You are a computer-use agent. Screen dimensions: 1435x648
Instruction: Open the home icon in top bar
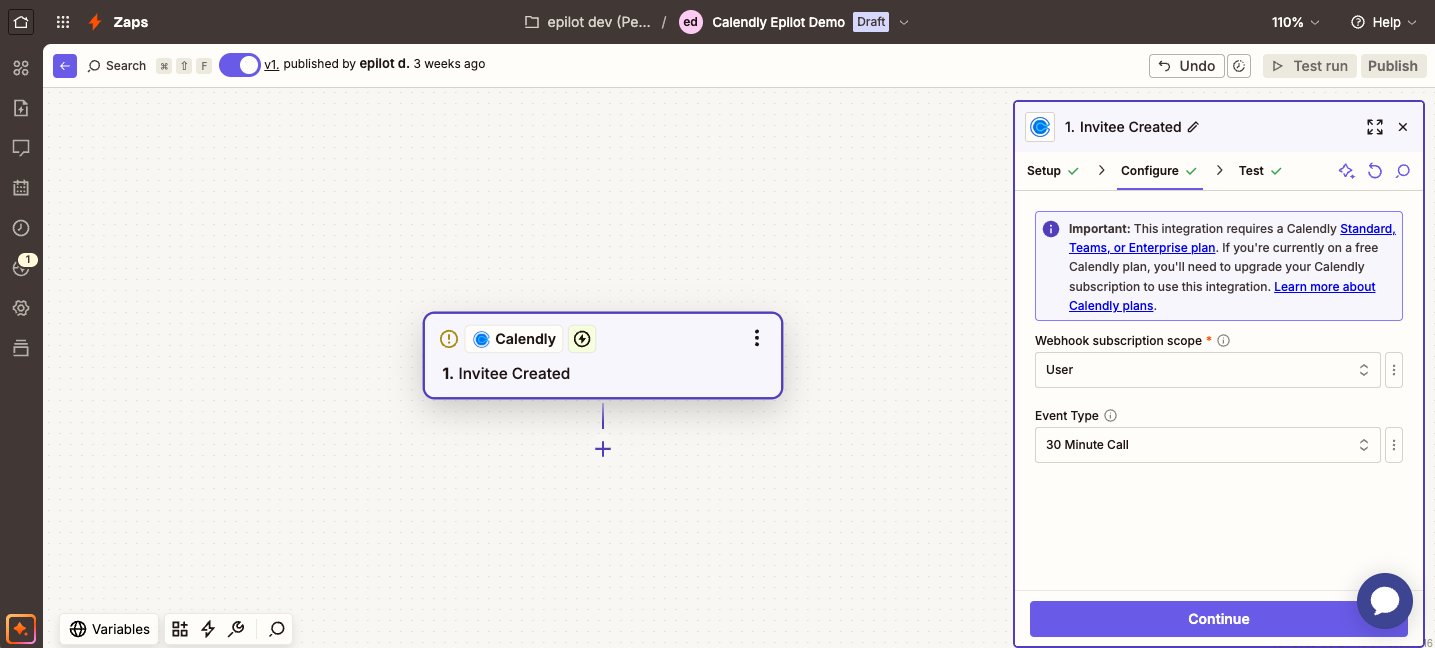click(21, 21)
